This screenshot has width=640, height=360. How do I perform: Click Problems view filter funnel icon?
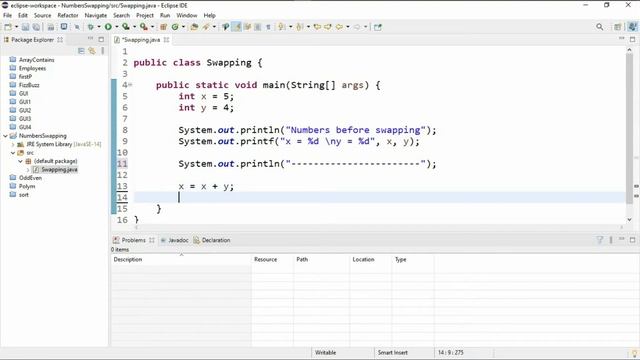(600, 240)
